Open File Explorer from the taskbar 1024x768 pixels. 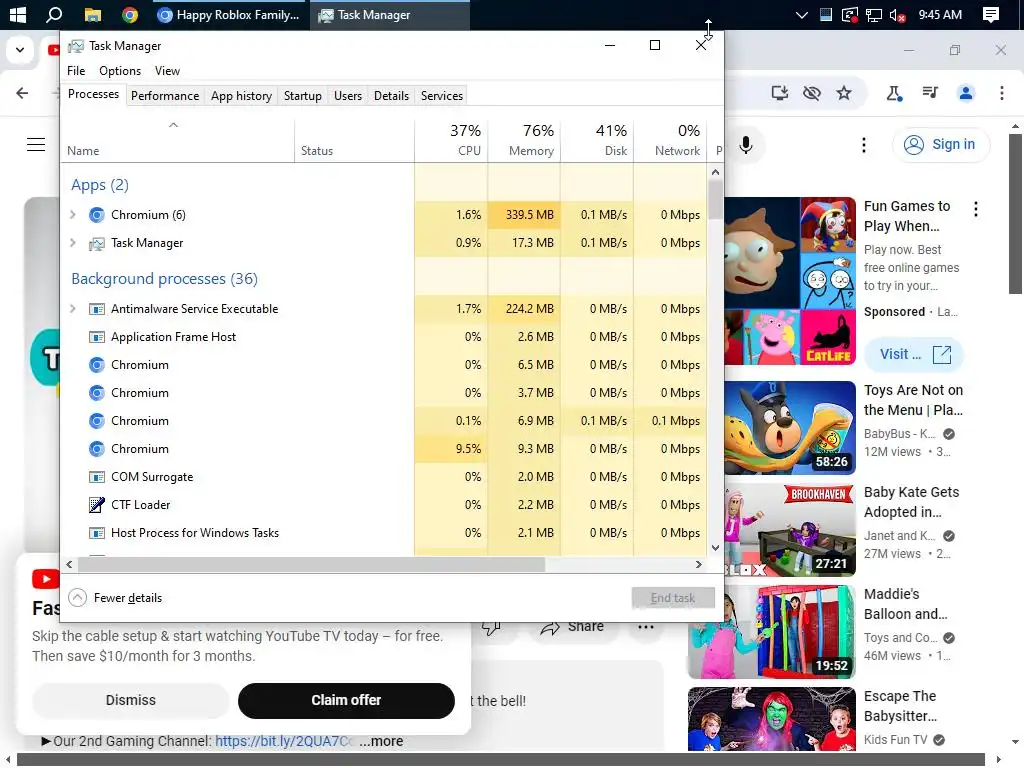(93, 14)
